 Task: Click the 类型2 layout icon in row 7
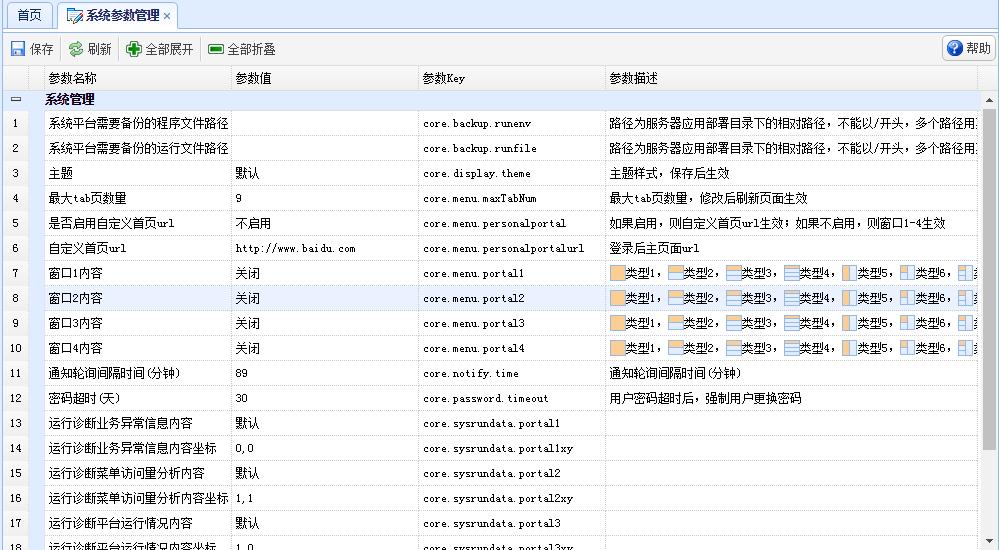[x=675, y=273]
